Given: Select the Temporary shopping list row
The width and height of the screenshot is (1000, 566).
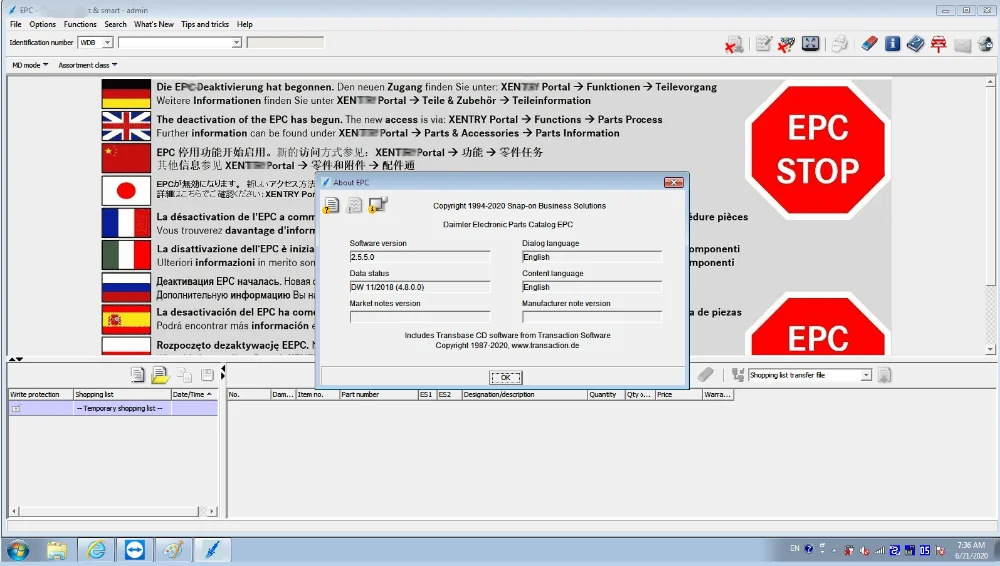Looking at the screenshot, I should (x=113, y=408).
